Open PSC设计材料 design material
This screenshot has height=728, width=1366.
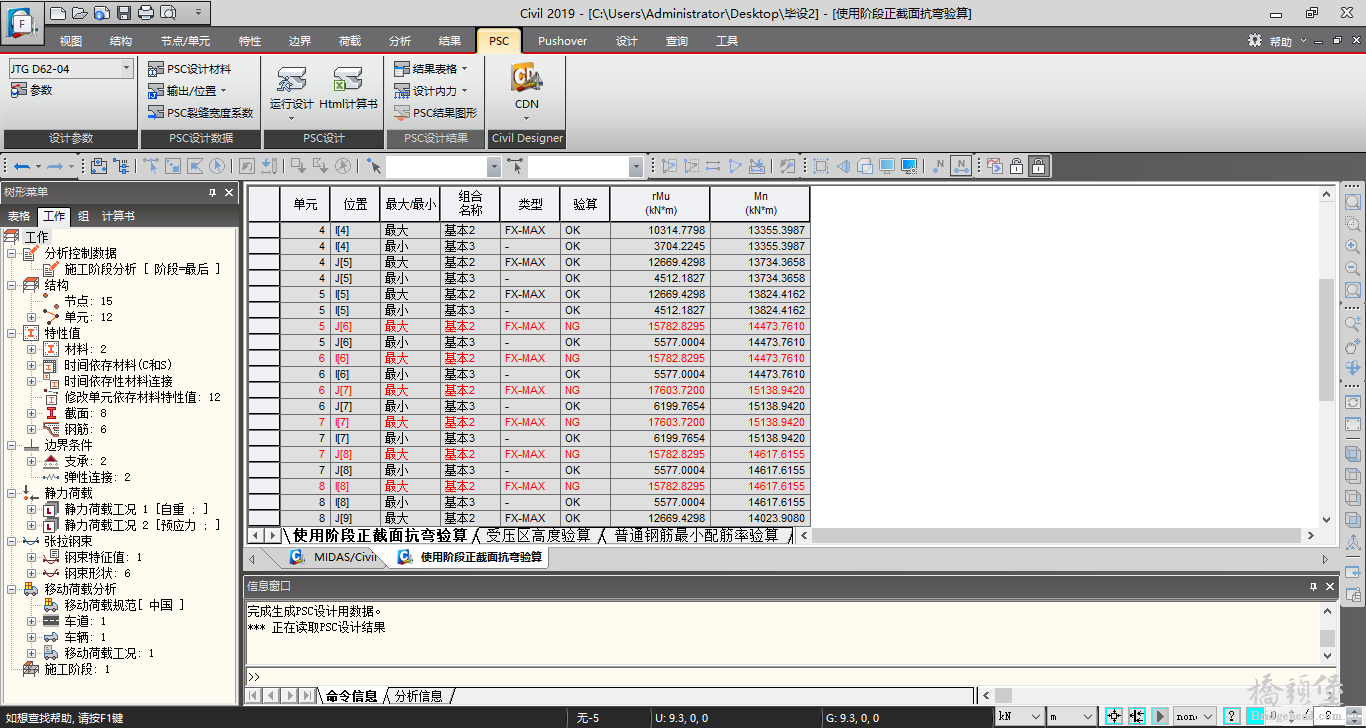189,69
